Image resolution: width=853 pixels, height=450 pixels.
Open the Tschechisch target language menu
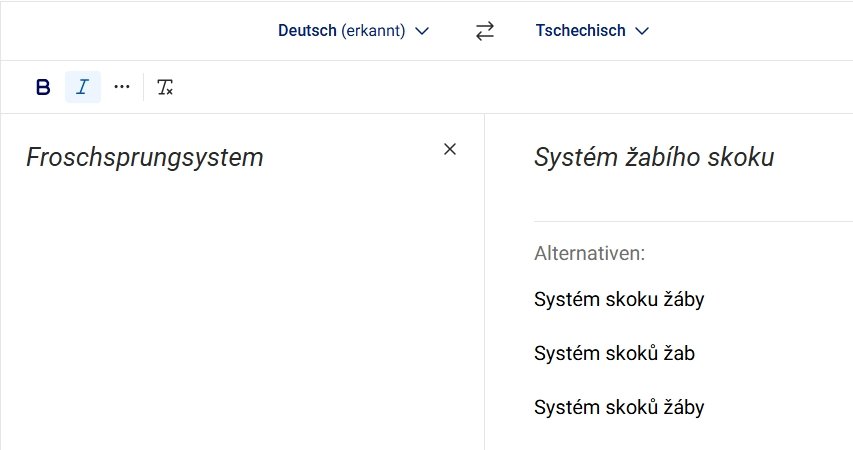(x=581, y=31)
